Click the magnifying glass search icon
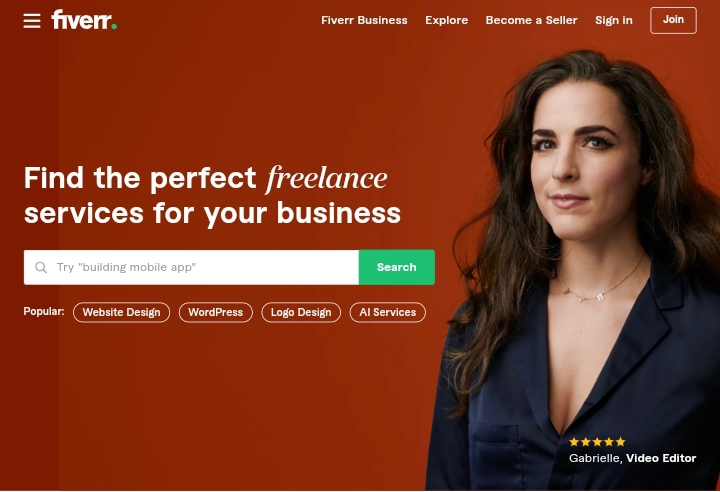Image resolution: width=720 pixels, height=492 pixels. (41, 267)
